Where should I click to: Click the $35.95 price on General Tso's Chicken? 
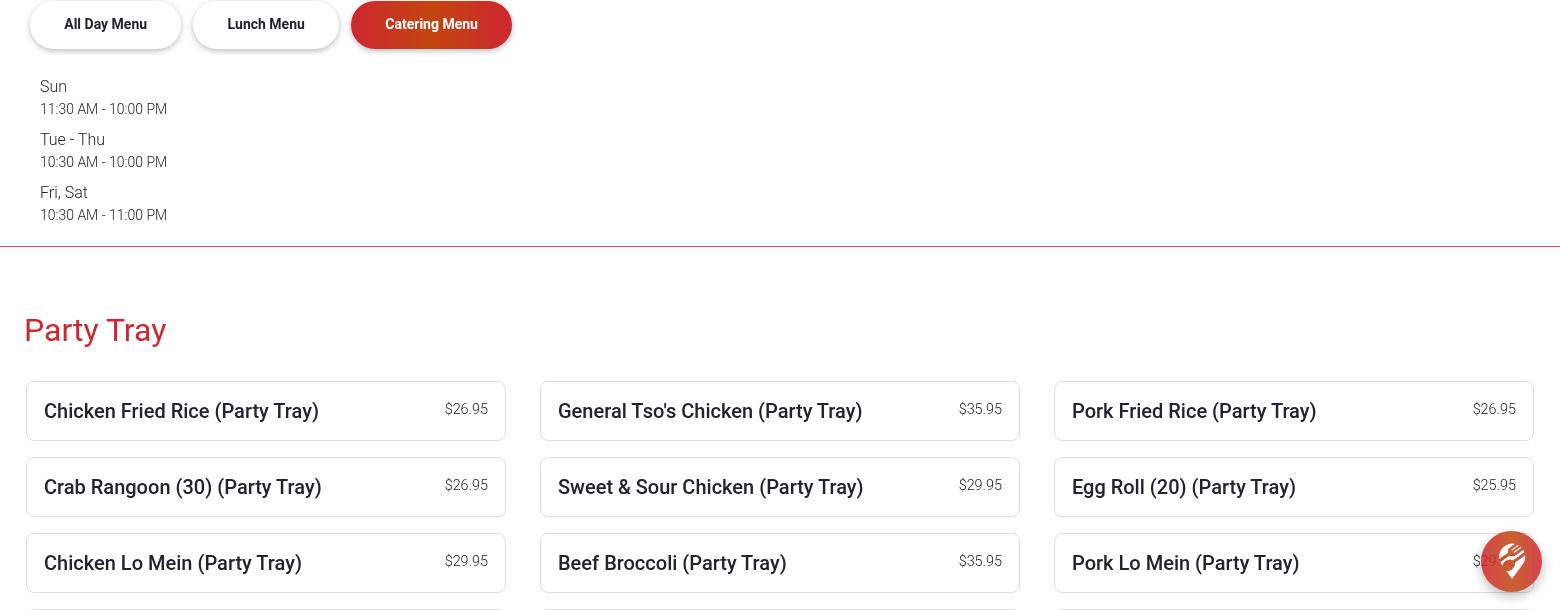click(x=980, y=409)
